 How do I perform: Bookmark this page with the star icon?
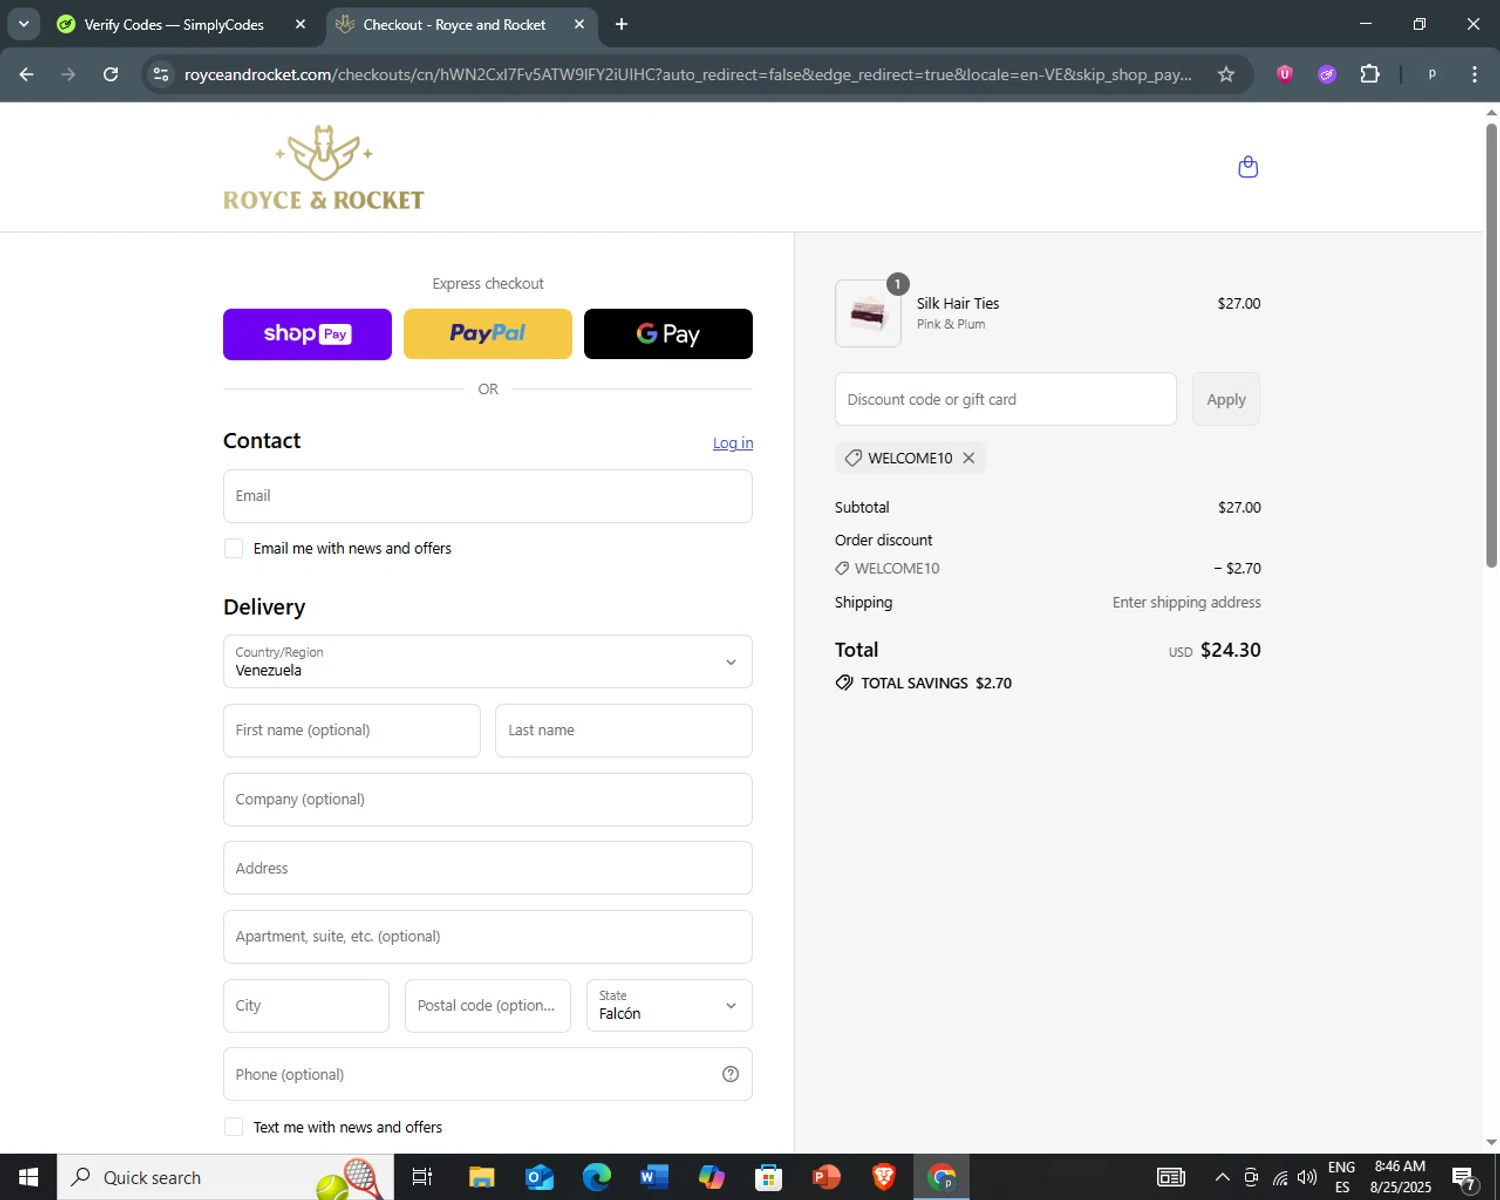pyautogui.click(x=1226, y=74)
